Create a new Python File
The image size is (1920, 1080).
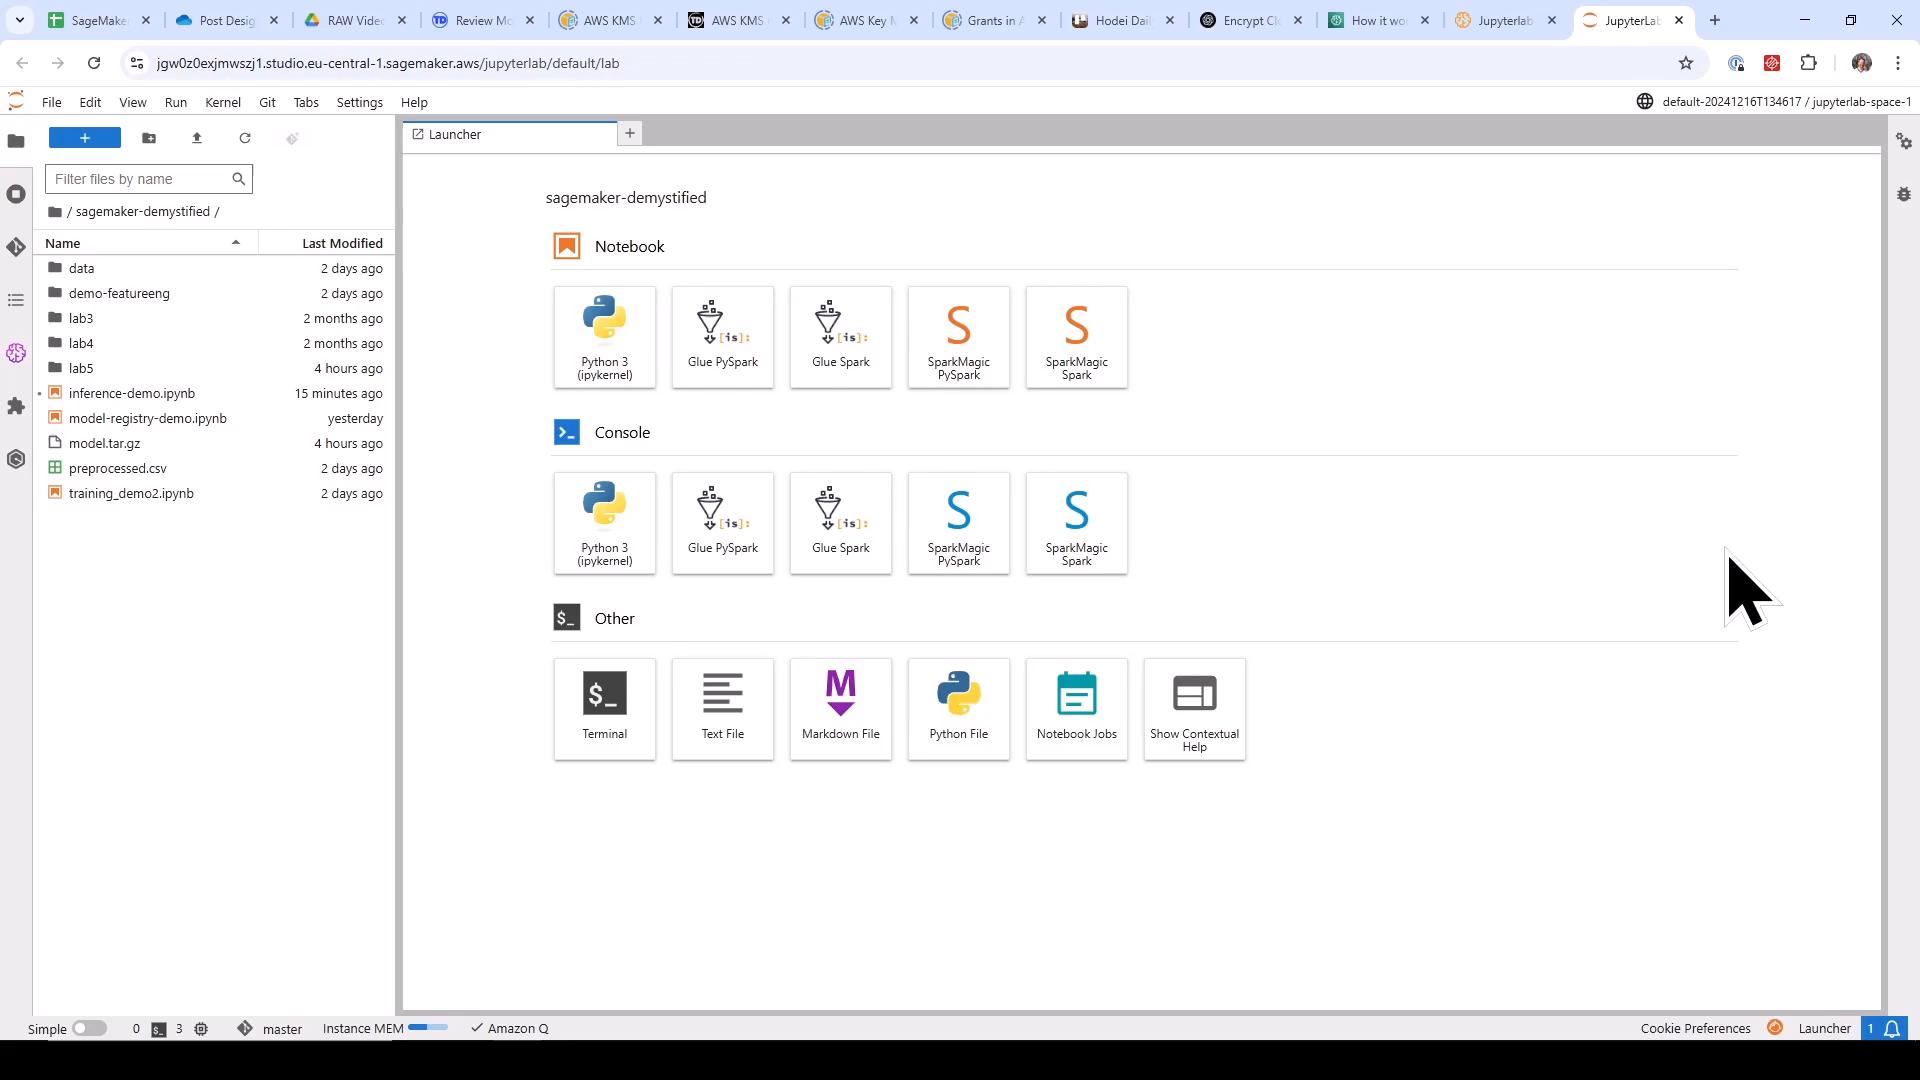959,709
